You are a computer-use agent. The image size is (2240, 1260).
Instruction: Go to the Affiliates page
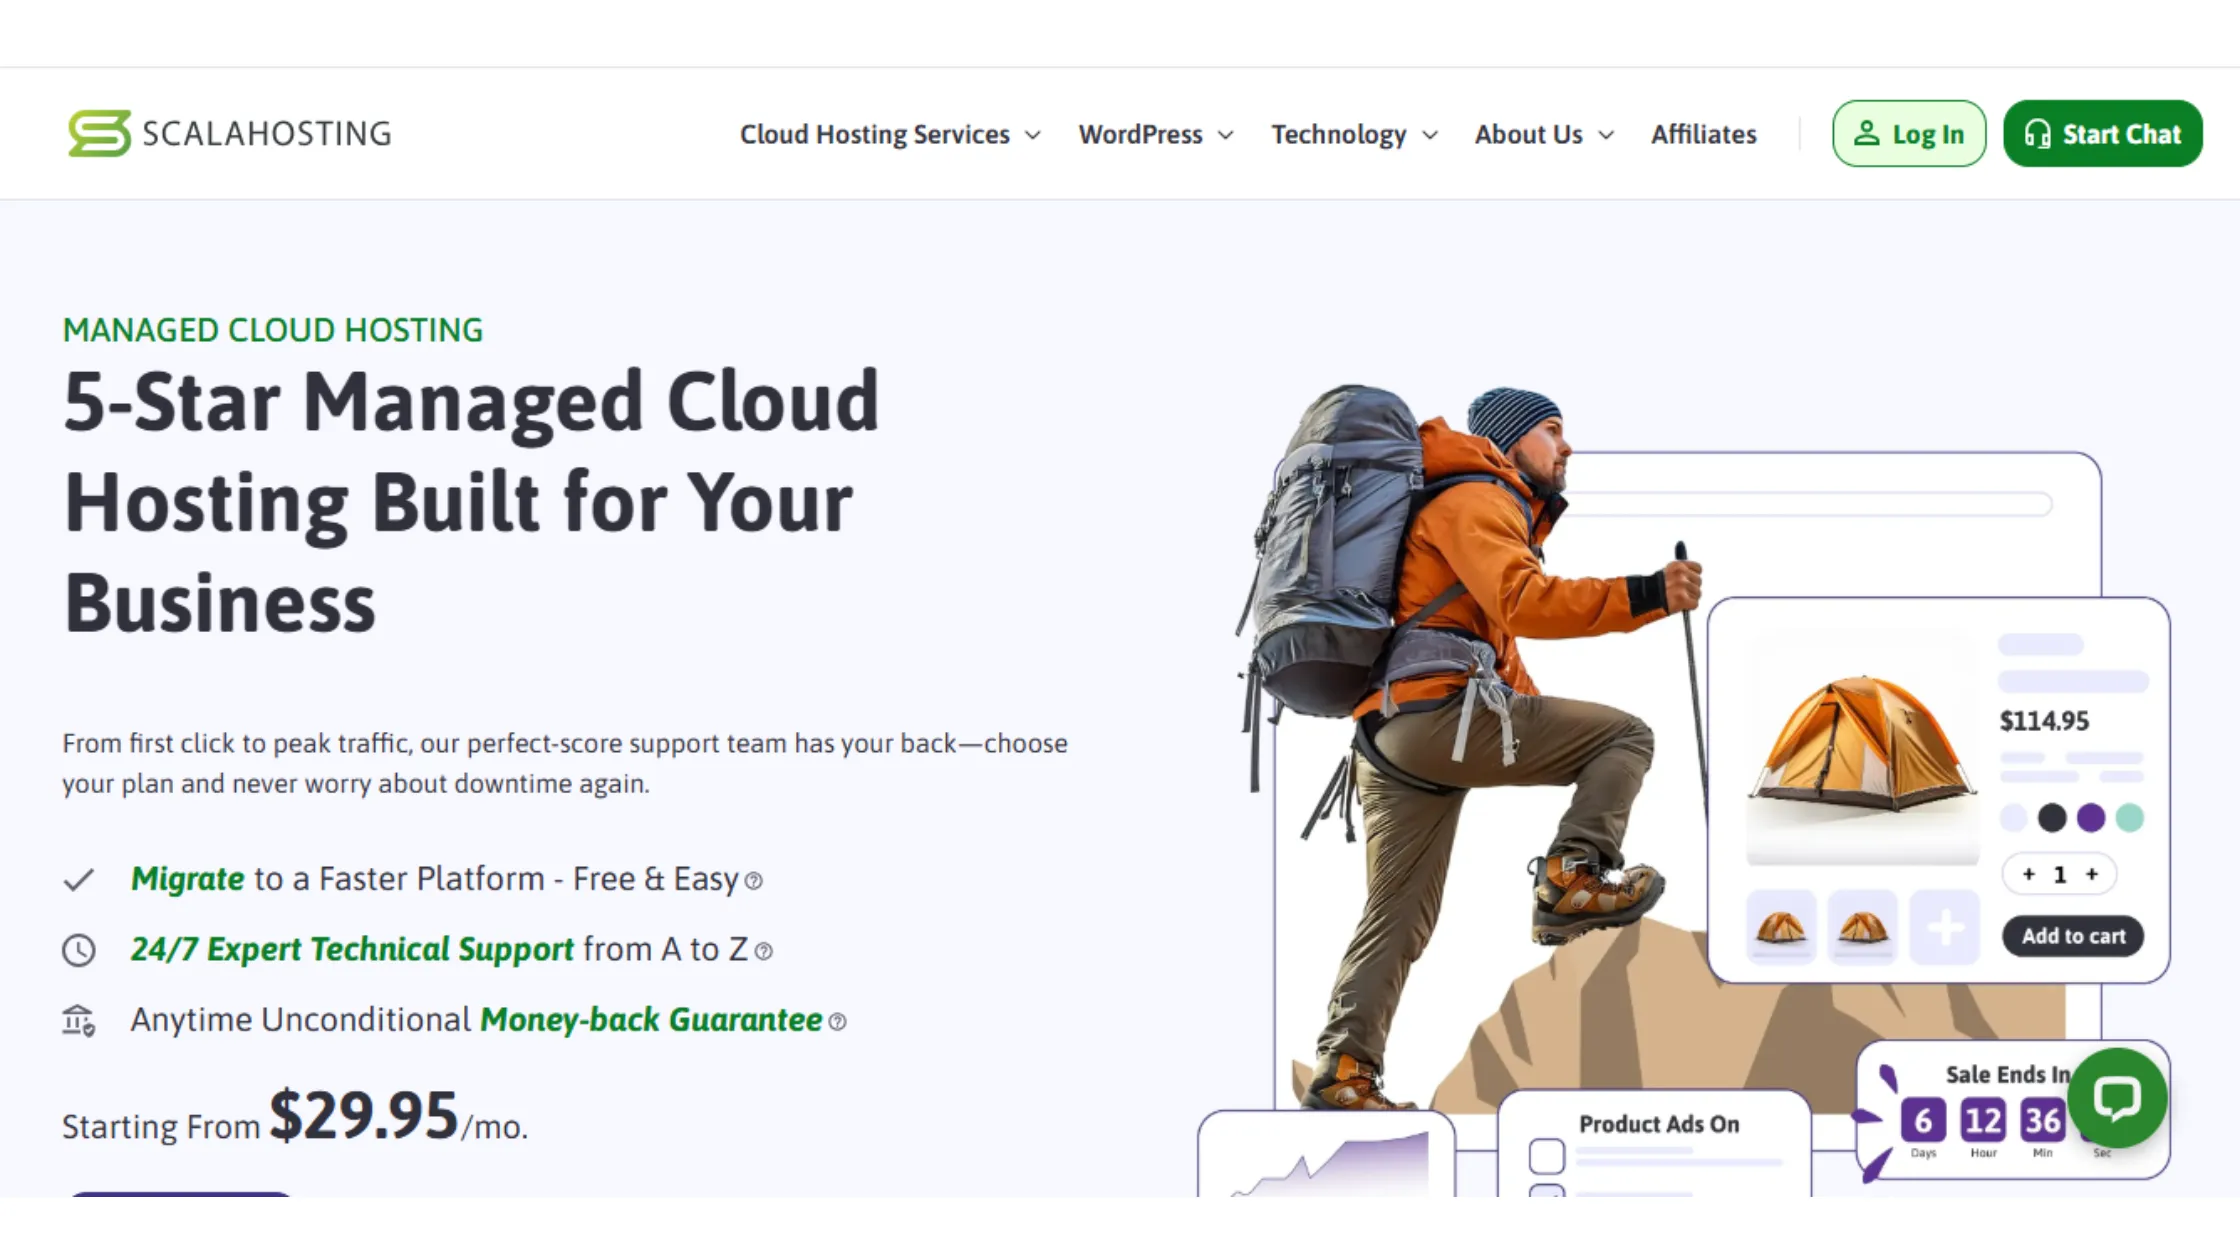[1703, 134]
